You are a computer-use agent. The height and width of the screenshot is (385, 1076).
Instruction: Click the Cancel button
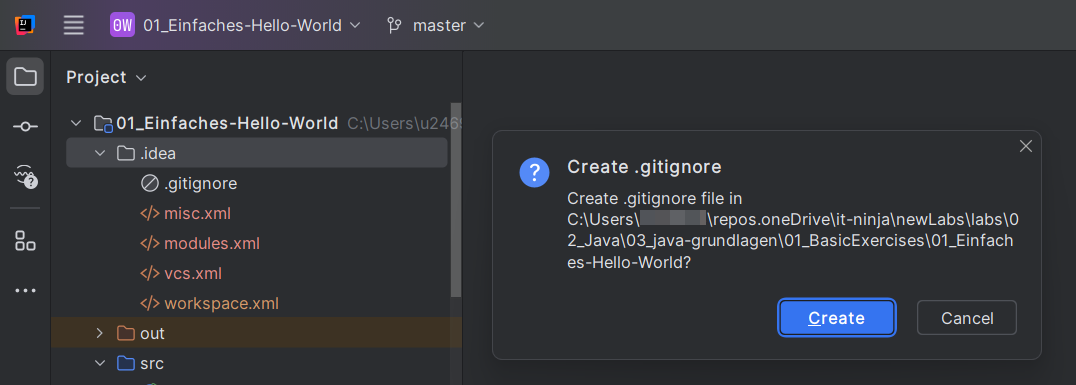click(x=966, y=318)
